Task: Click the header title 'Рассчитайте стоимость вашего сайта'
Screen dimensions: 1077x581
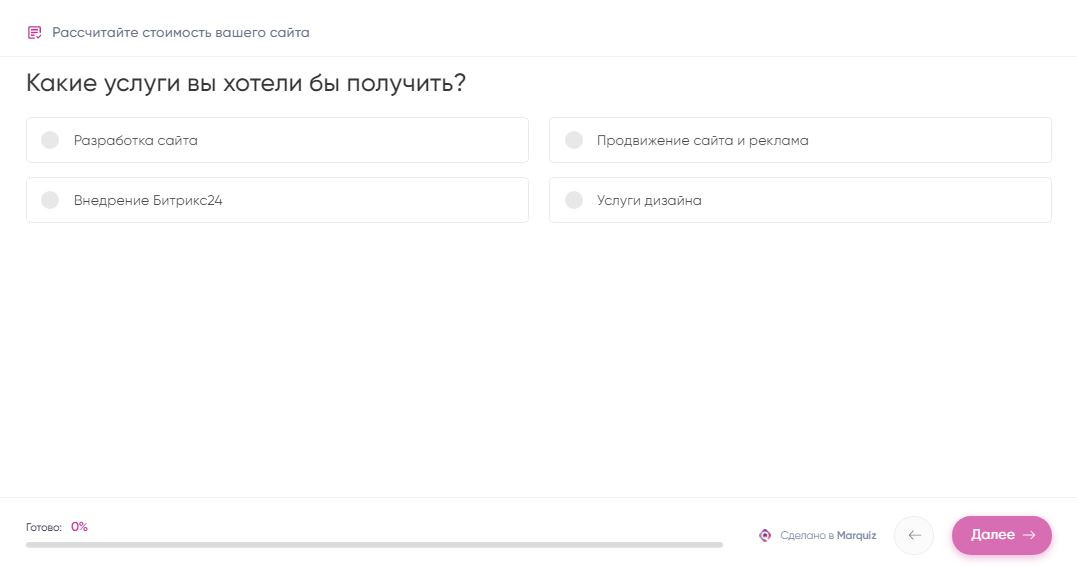Action: pos(181,33)
